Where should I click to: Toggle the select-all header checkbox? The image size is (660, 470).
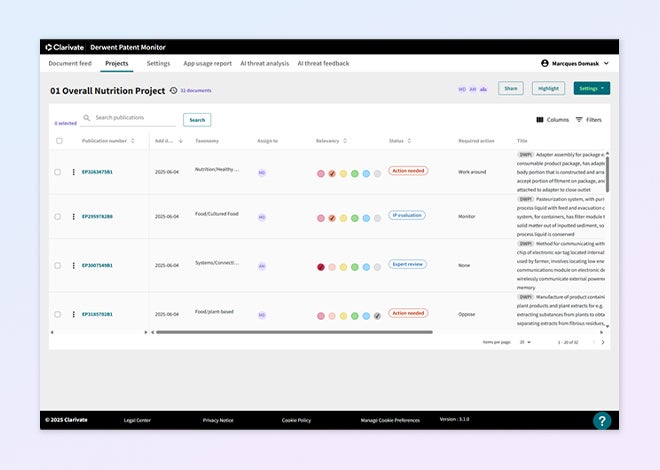(x=58, y=141)
